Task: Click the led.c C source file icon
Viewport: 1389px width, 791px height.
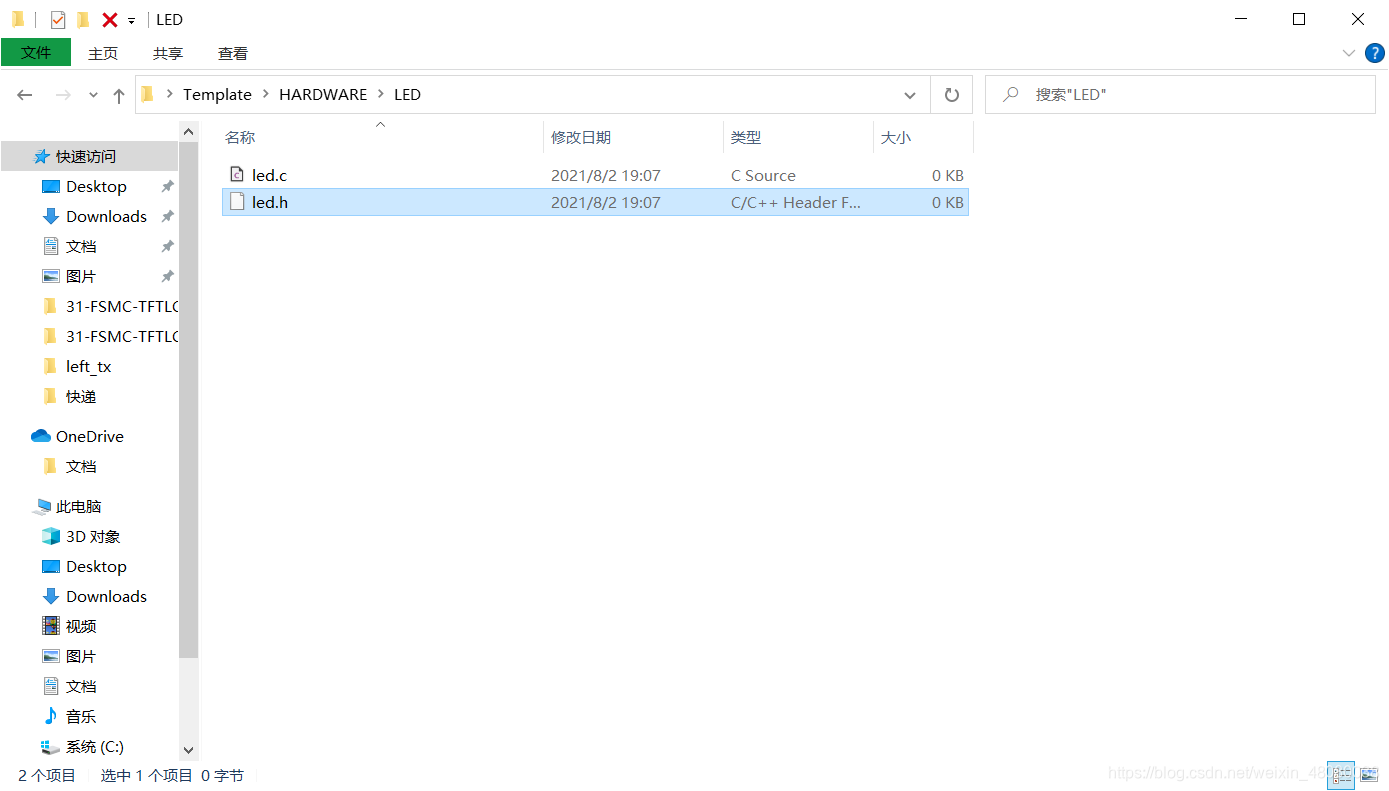Action: coord(237,175)
